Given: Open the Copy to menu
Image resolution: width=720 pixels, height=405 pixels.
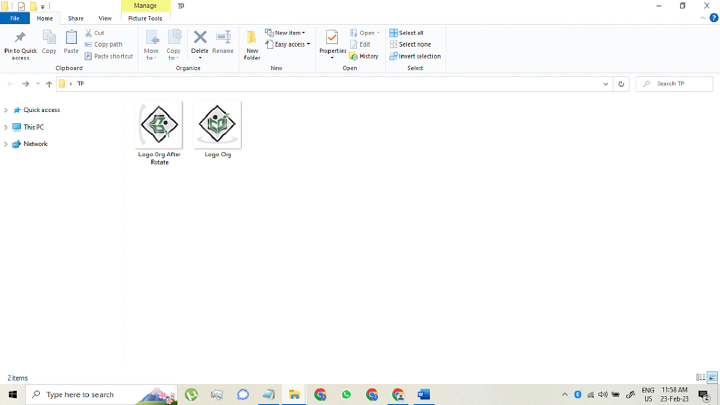Looking at the screenshot, I should coord(174,45).
